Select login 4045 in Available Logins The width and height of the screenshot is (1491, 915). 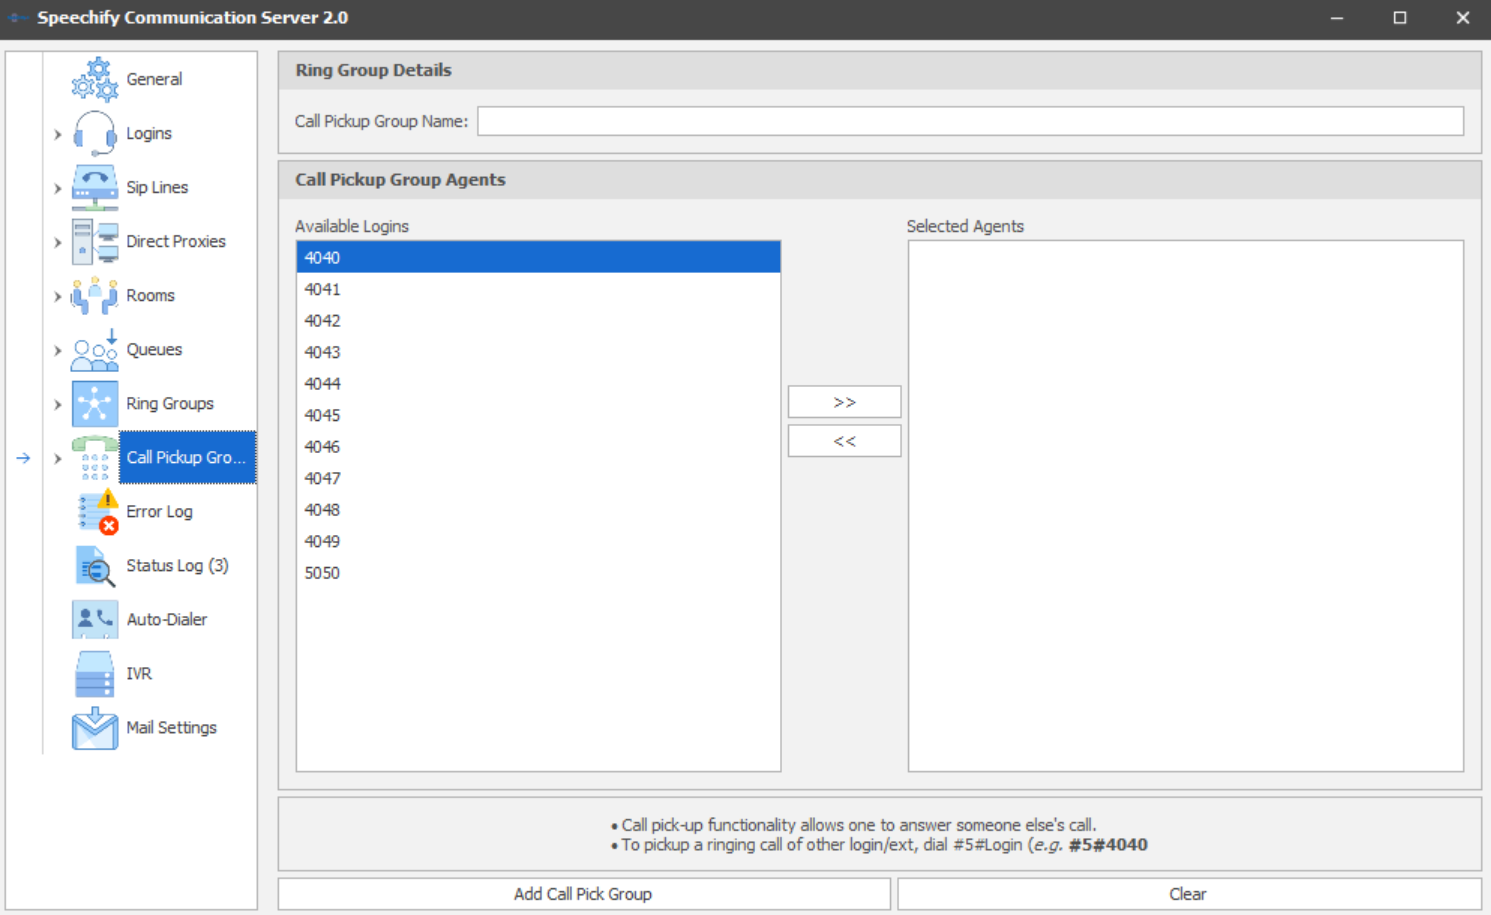click(x=538, y=415)
